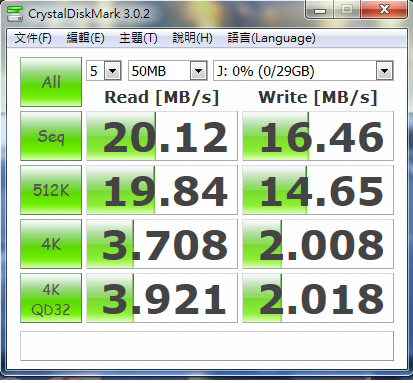Image resolution: width=413 pixels, height=383 pixels.
Task: Select the 512K write value 14.65
Action: [x=318, y=190]
